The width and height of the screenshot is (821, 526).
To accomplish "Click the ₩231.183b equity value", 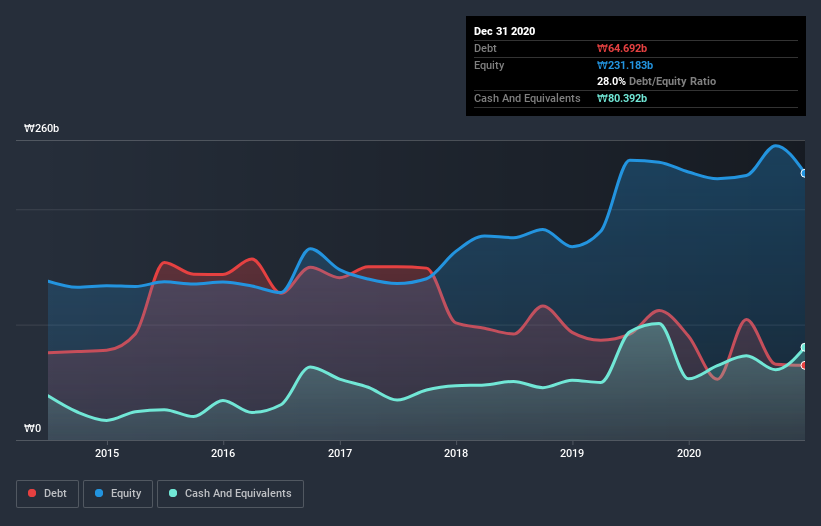I will point(625,65).
